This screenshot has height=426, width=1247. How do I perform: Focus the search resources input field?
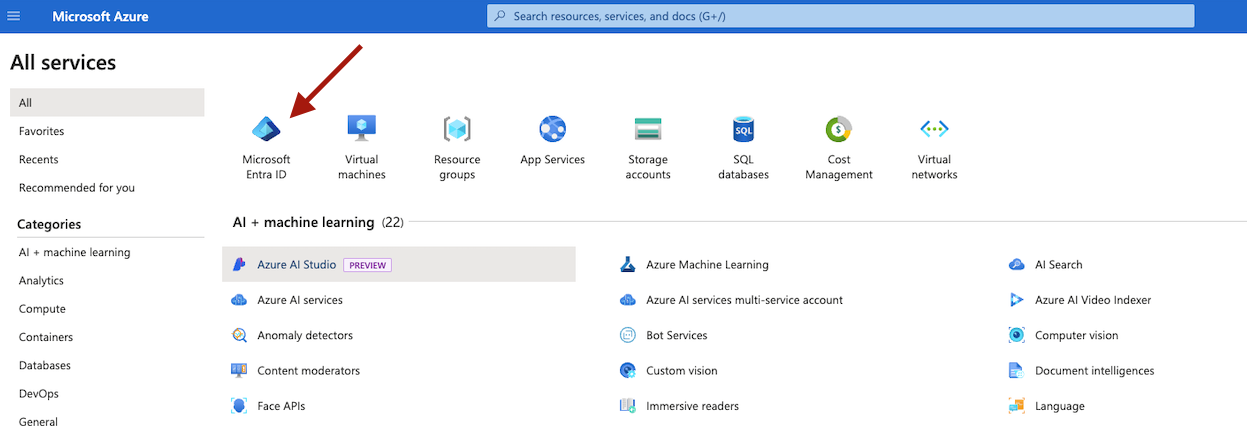[840, 16]
